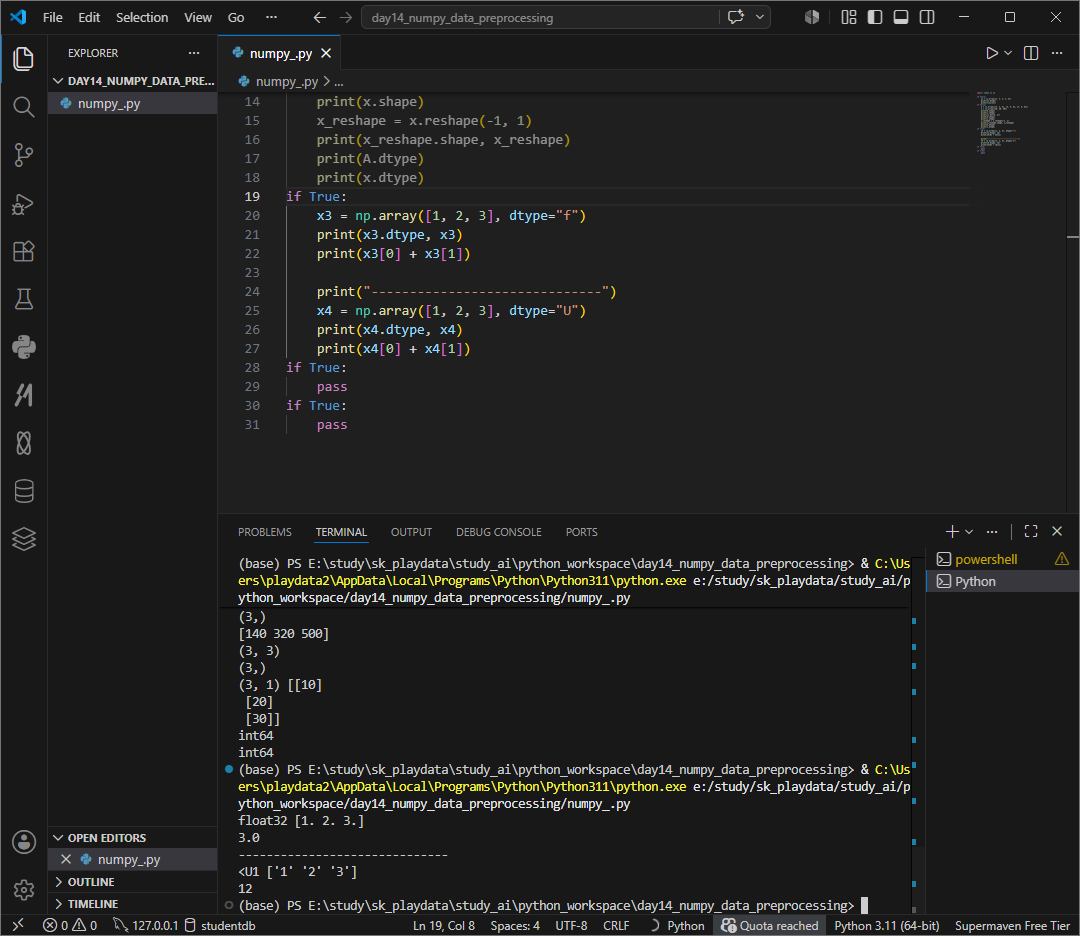Close the numpy_.py editor tab
The image size is (1080, 936).
click(x=326, y=53)
